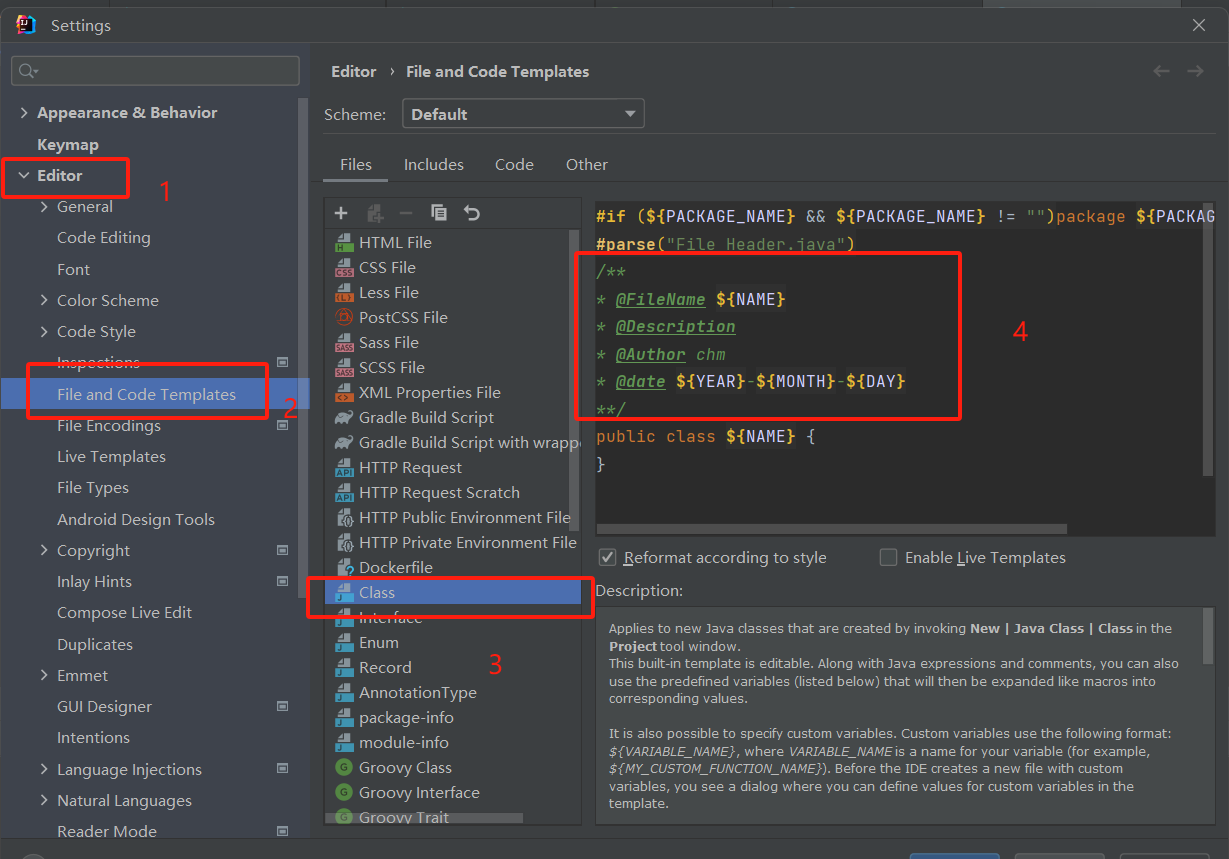
Task: Click the Editor breadcrumb link
Action: point(354,71)
